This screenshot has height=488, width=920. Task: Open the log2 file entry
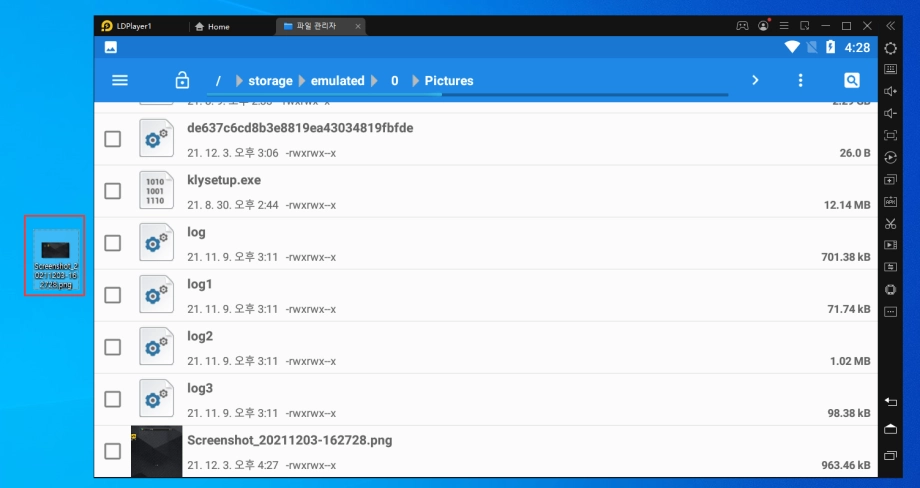tap(486, 348)
